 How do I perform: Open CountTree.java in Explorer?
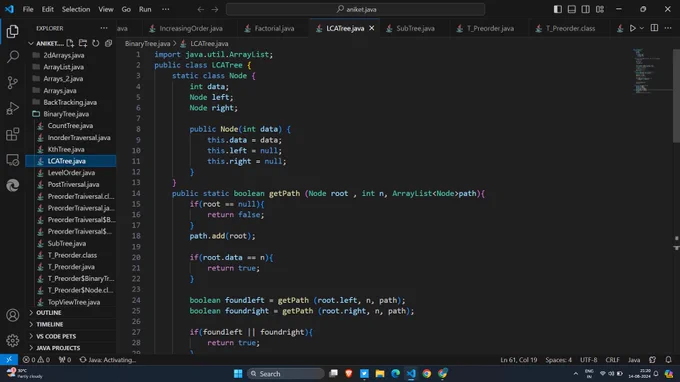(x=71, y=126)
